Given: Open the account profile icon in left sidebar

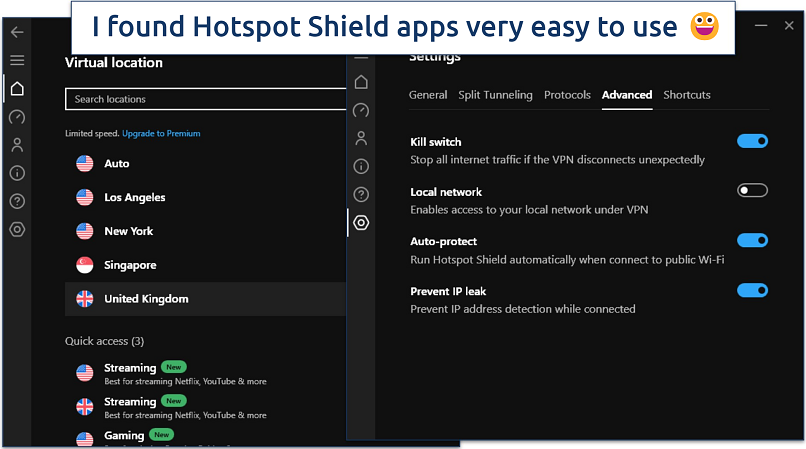Looking at the screenshot, I should click(17, 145).
